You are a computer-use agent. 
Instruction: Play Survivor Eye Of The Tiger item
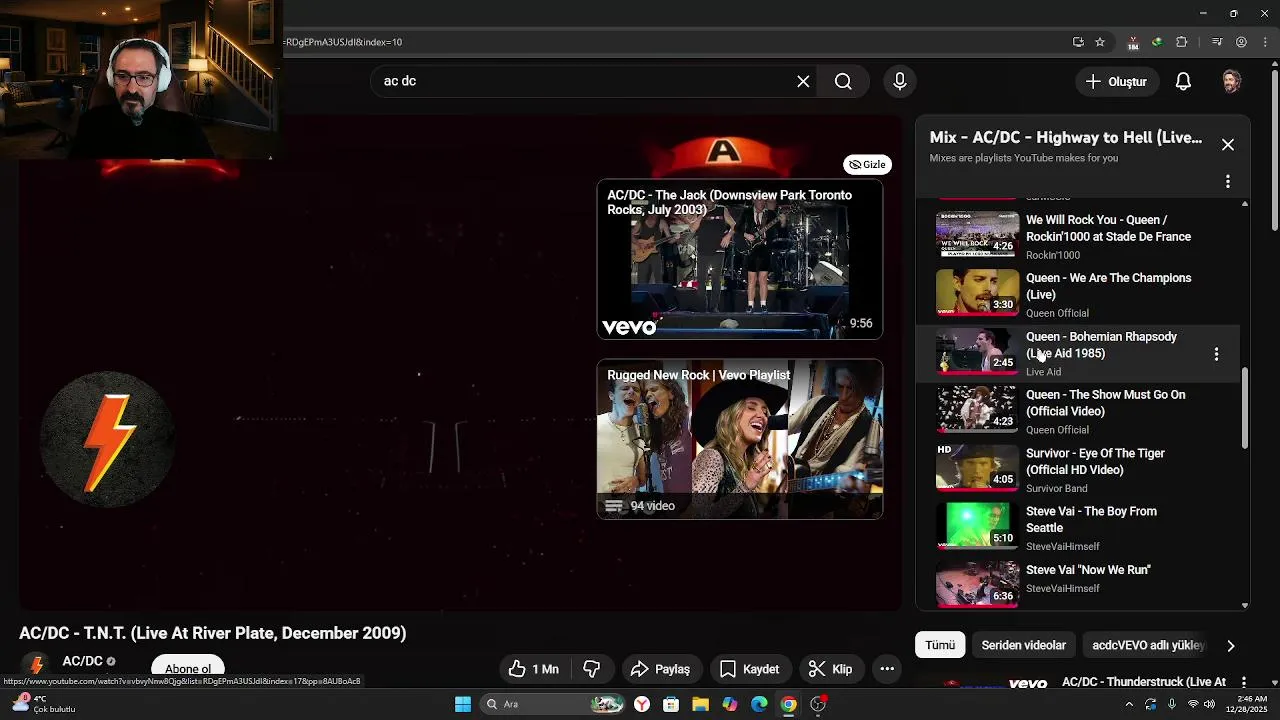[x=1078, y=469]
